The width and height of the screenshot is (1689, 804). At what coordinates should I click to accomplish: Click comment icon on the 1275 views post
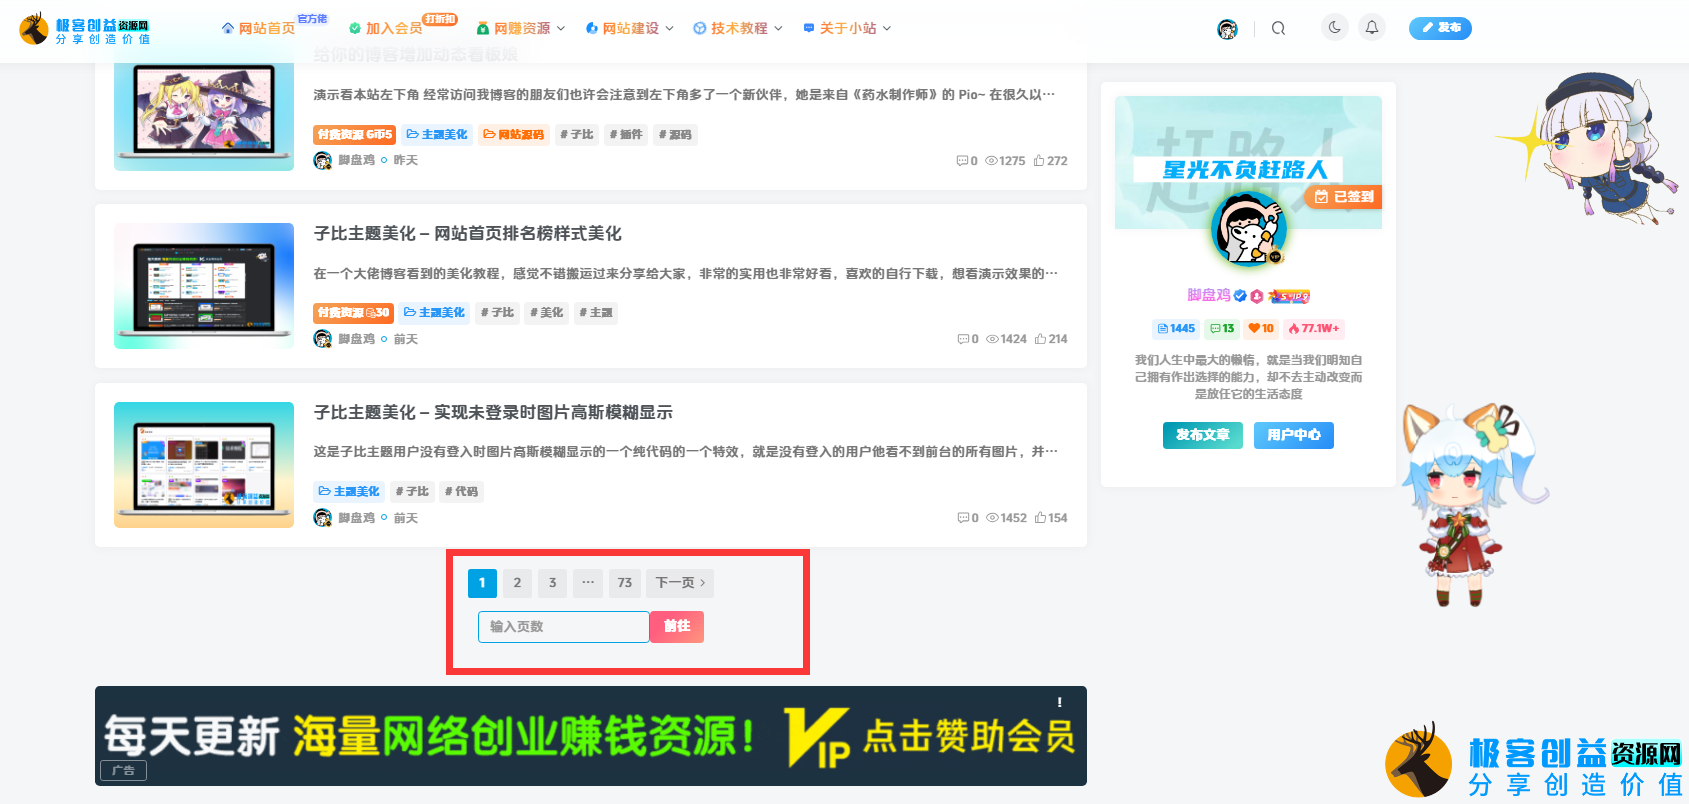coord(962,160)
